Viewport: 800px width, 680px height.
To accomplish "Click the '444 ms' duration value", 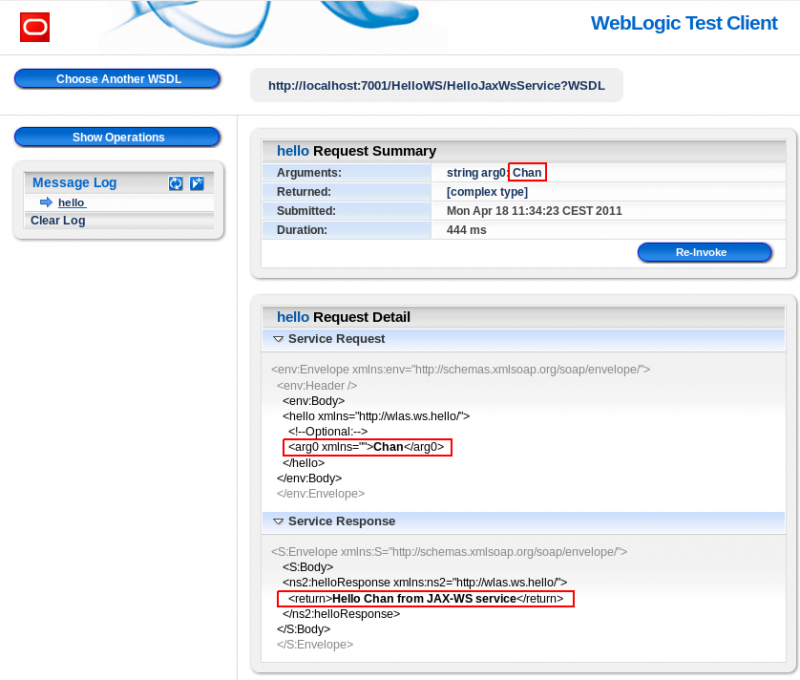I will (466, 230).
